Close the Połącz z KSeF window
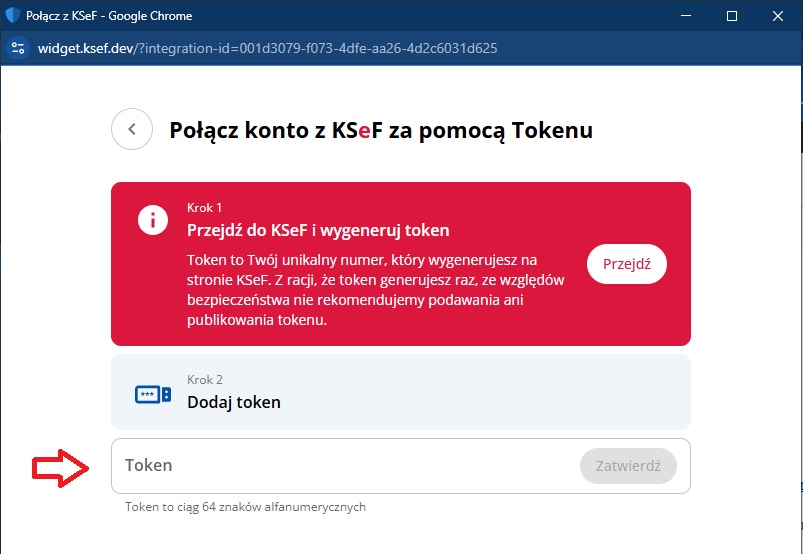 (777, 16)
